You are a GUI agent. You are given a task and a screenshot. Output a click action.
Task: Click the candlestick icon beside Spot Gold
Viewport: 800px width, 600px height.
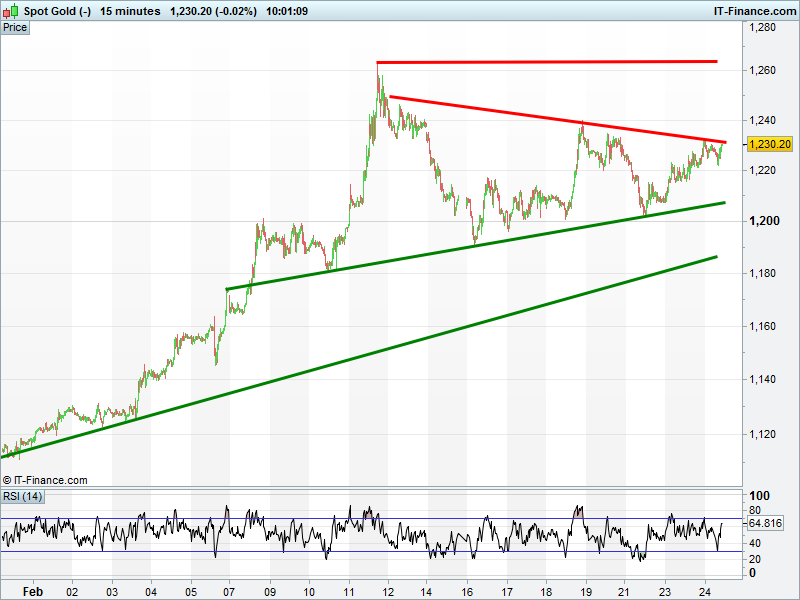[10, 11]
